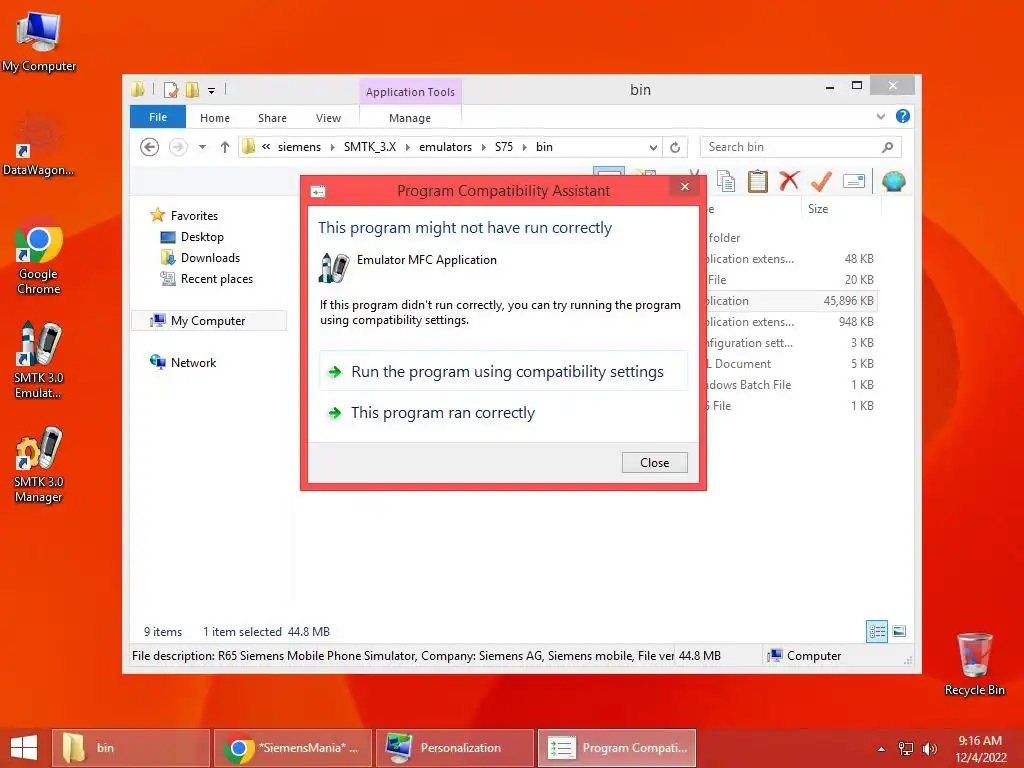Viewport: 1024px width, 768px height.
Task: Click the Close button in compatibility dialog
Action: click(654, 462)
